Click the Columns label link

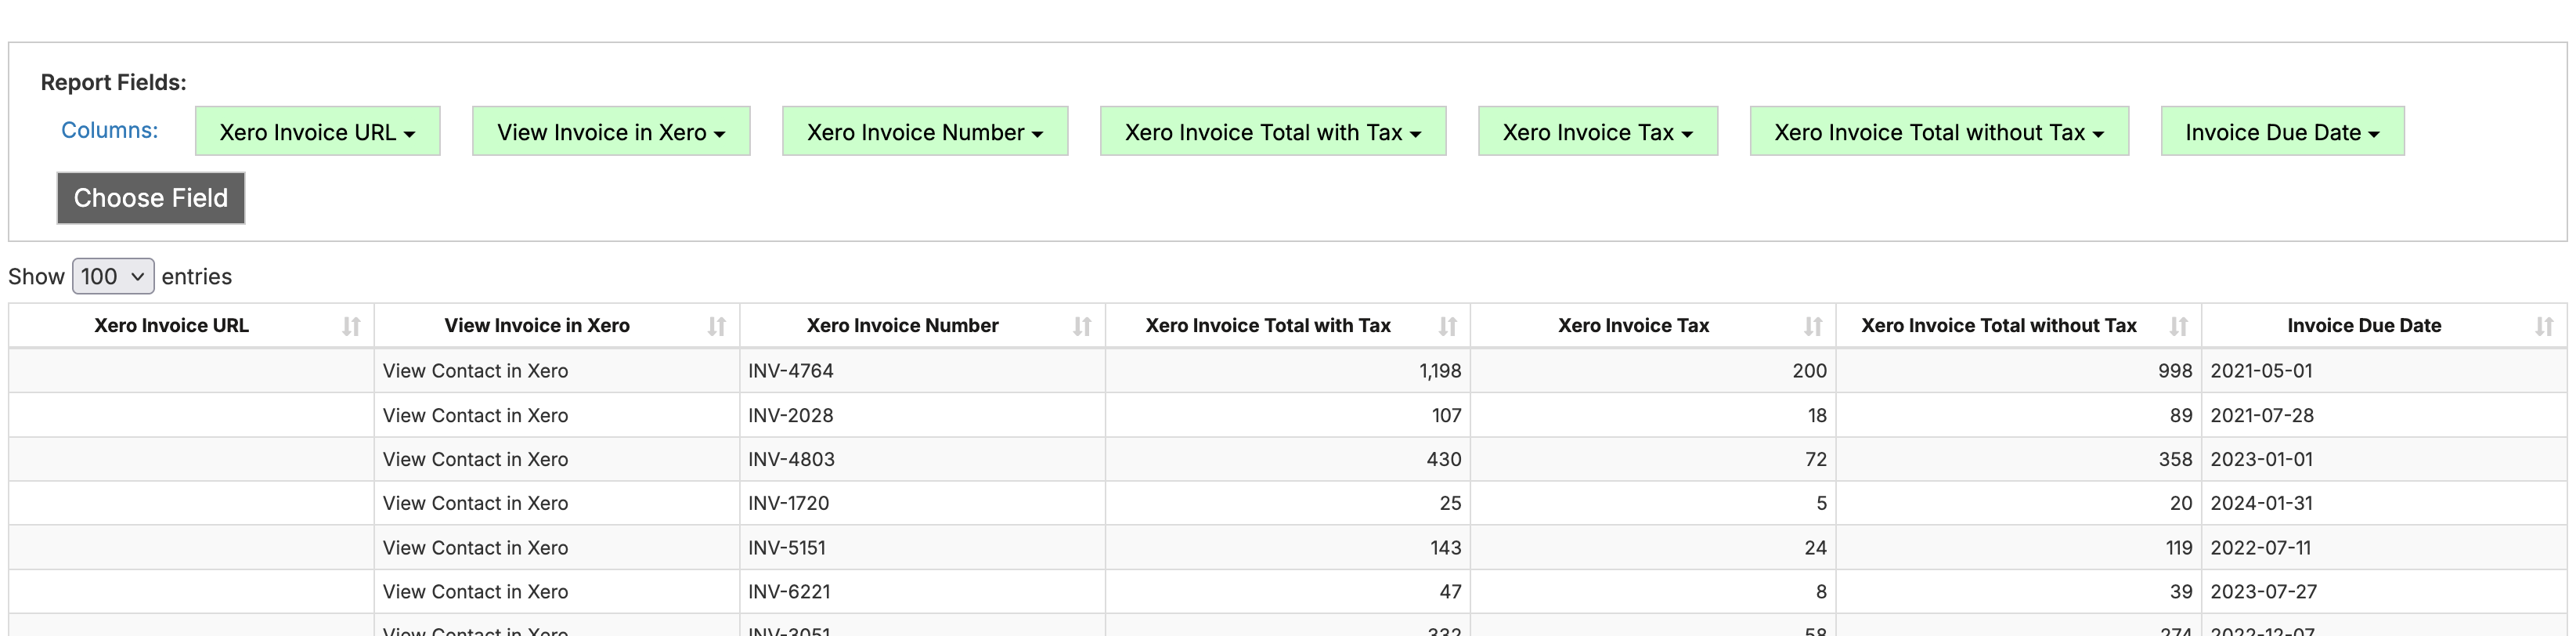point(109,131)
